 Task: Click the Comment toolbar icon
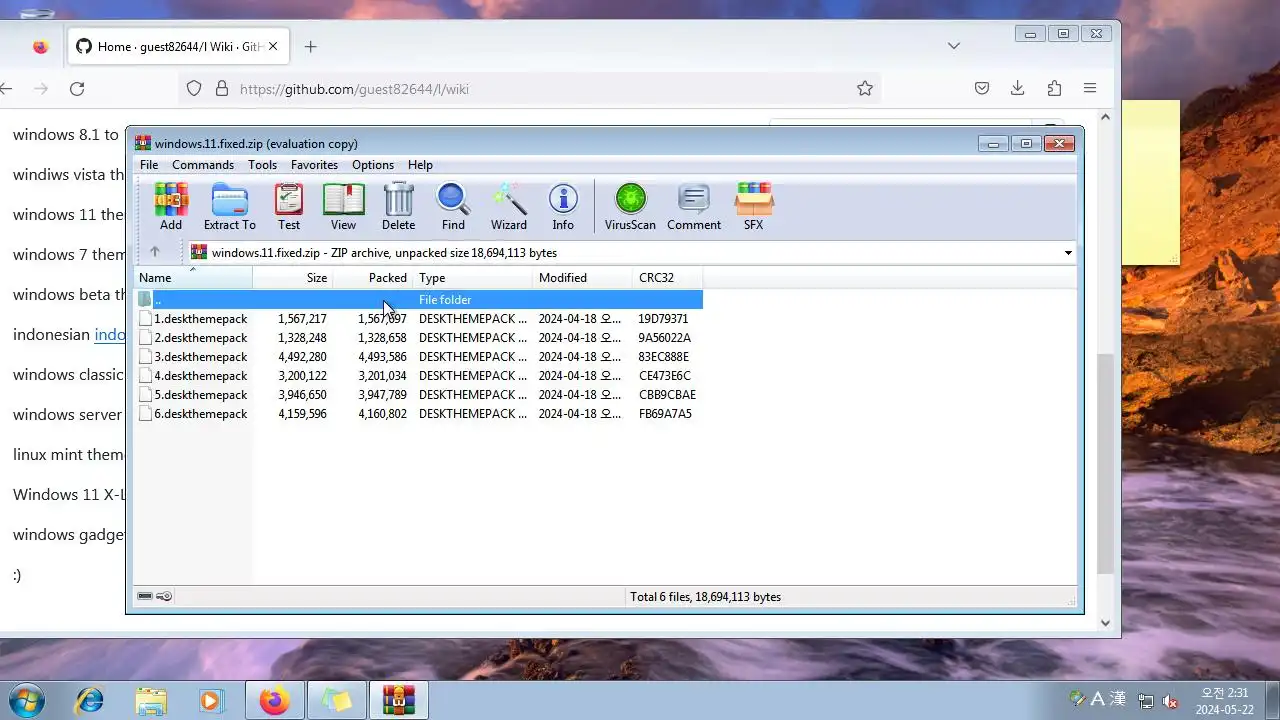(x=694, y=207)
